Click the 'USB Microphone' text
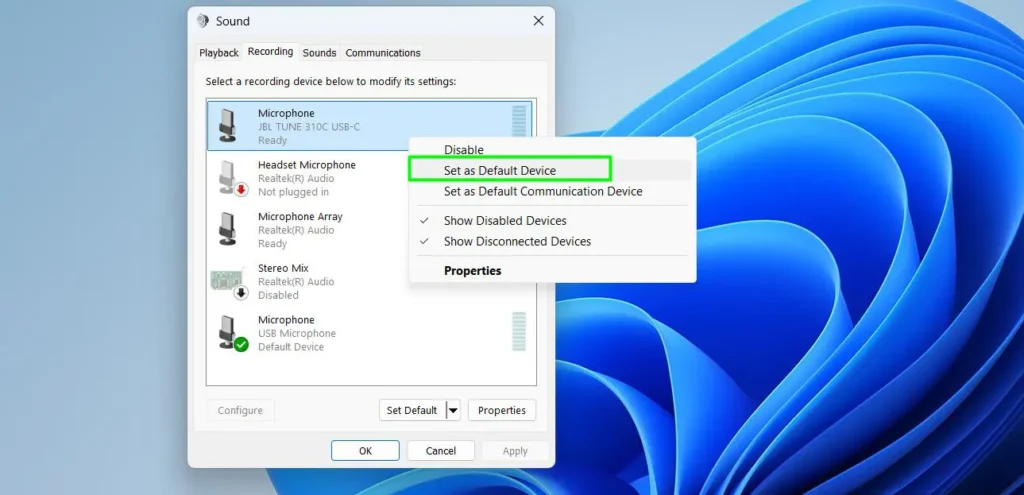 tap(296, 334)
